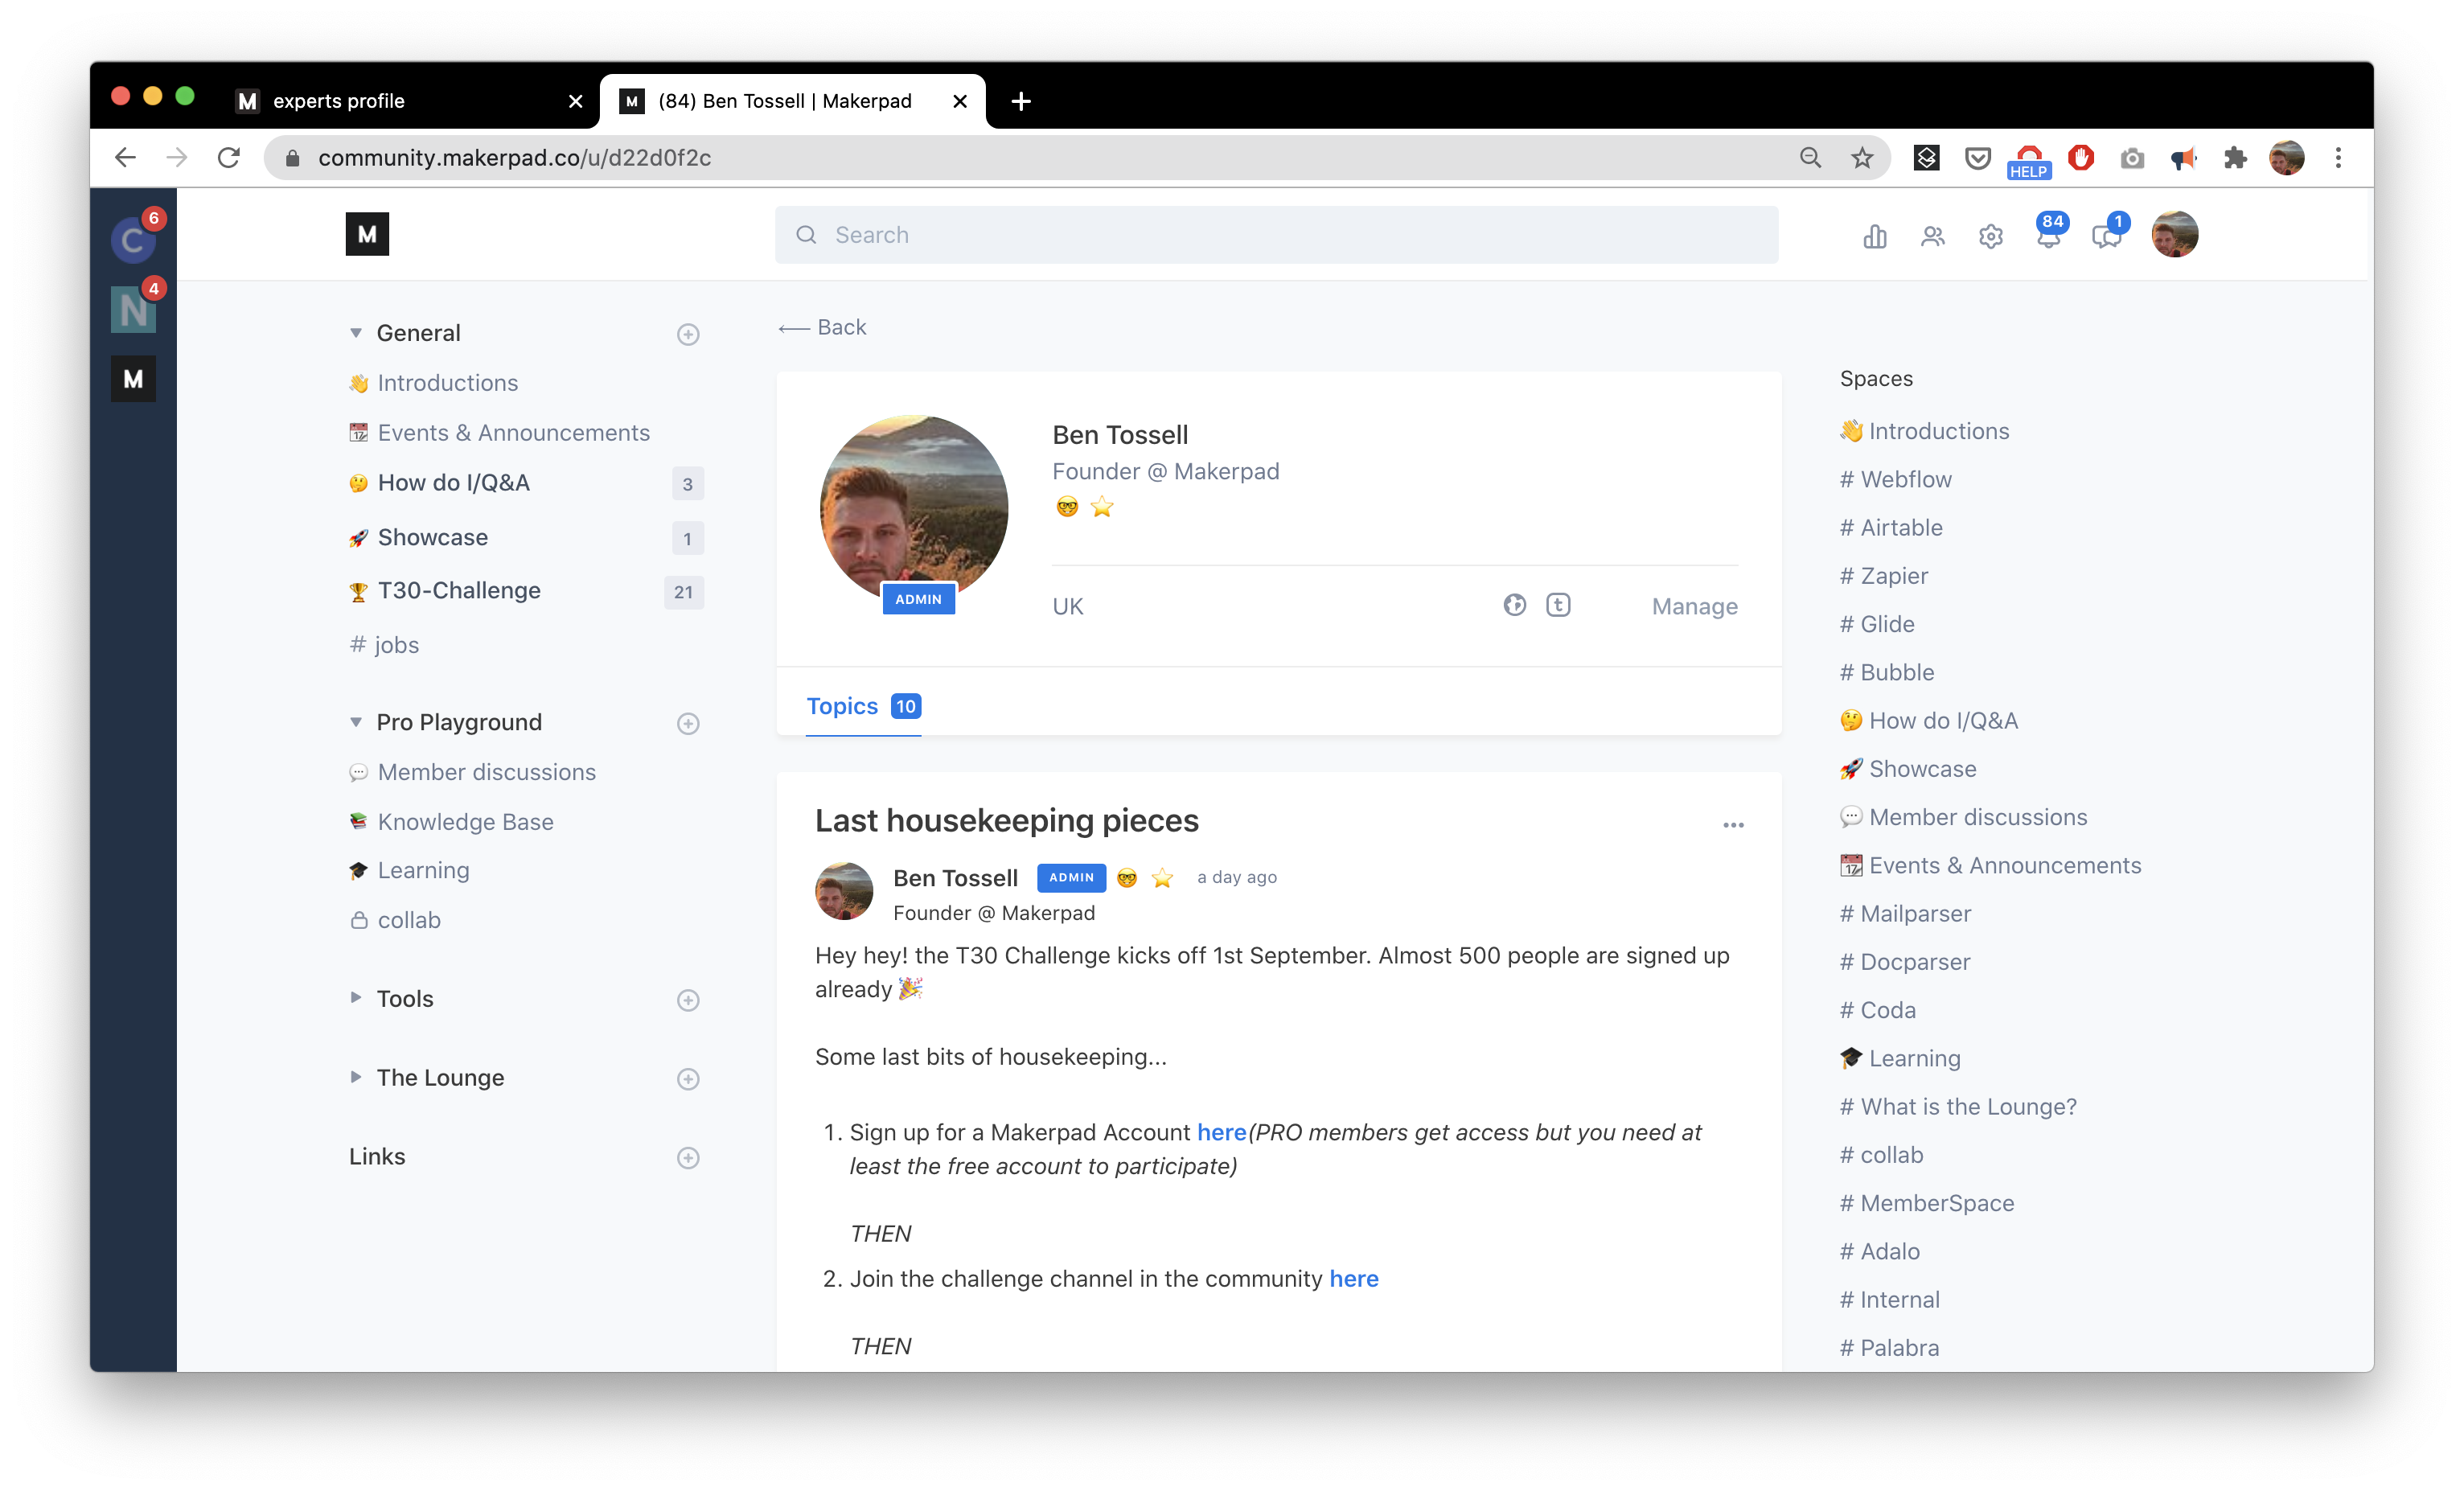Open Airtable in the Spaces list
The height and width of the screenshot is (1491, 2464).
[1891, 527]
